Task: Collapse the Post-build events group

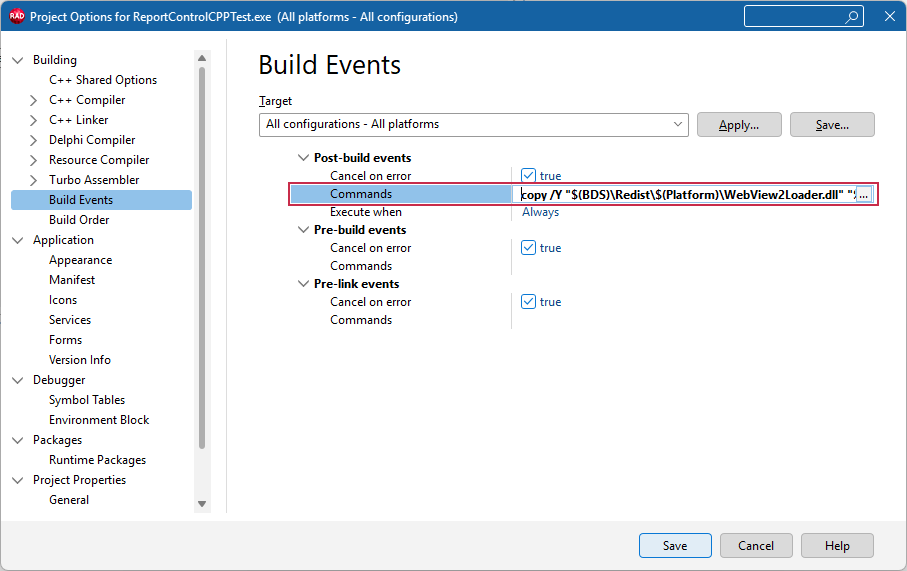Action: tap(303, 157)
